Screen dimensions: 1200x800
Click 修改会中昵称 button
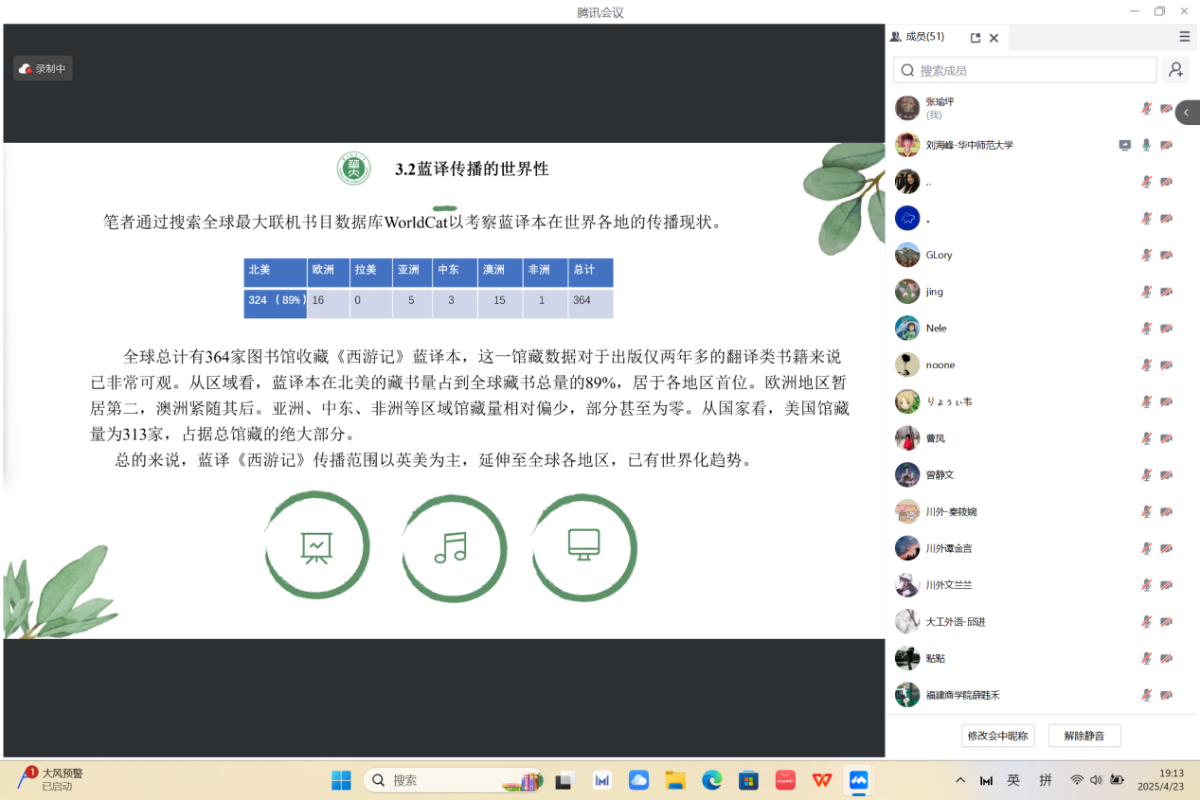click(x=997, y=736)
